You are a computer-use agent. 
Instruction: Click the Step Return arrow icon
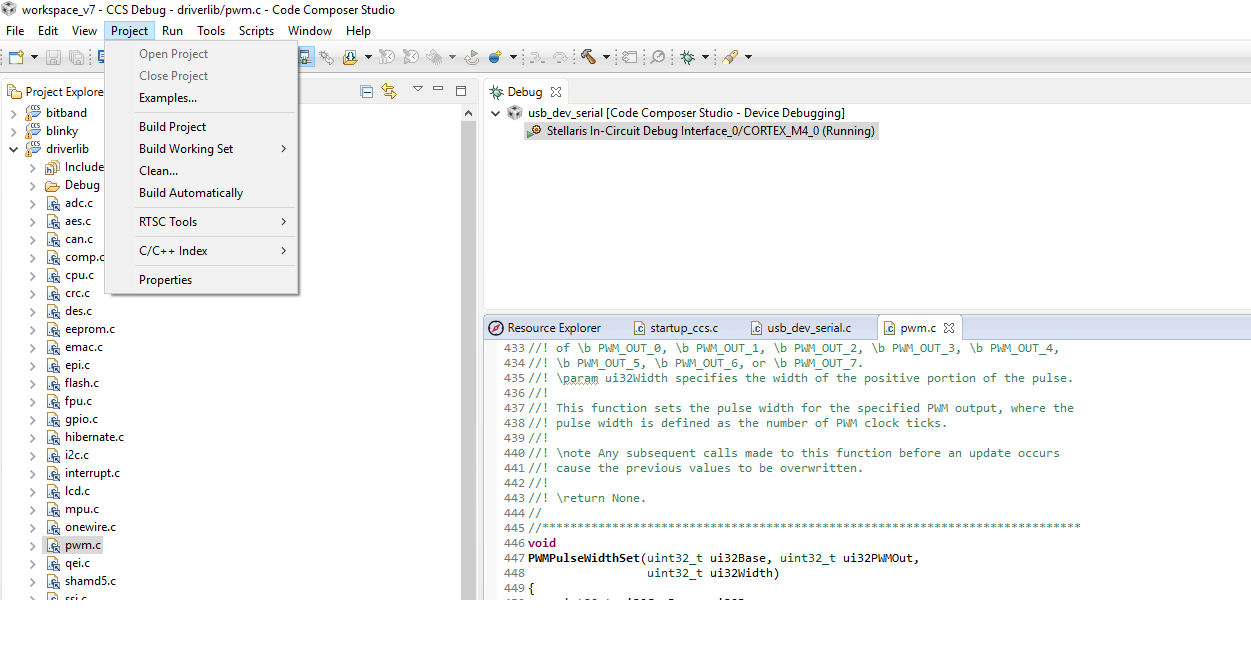pyautogui.click(x=471, y=57)
